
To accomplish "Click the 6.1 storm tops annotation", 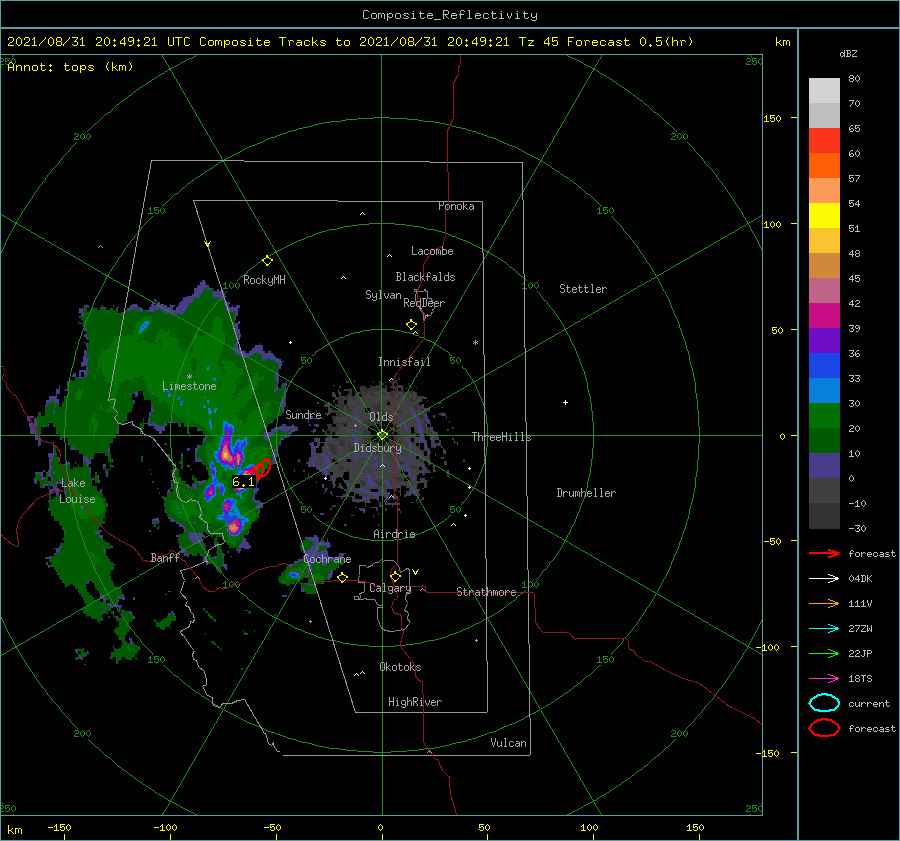I will [x=243, y=482].
